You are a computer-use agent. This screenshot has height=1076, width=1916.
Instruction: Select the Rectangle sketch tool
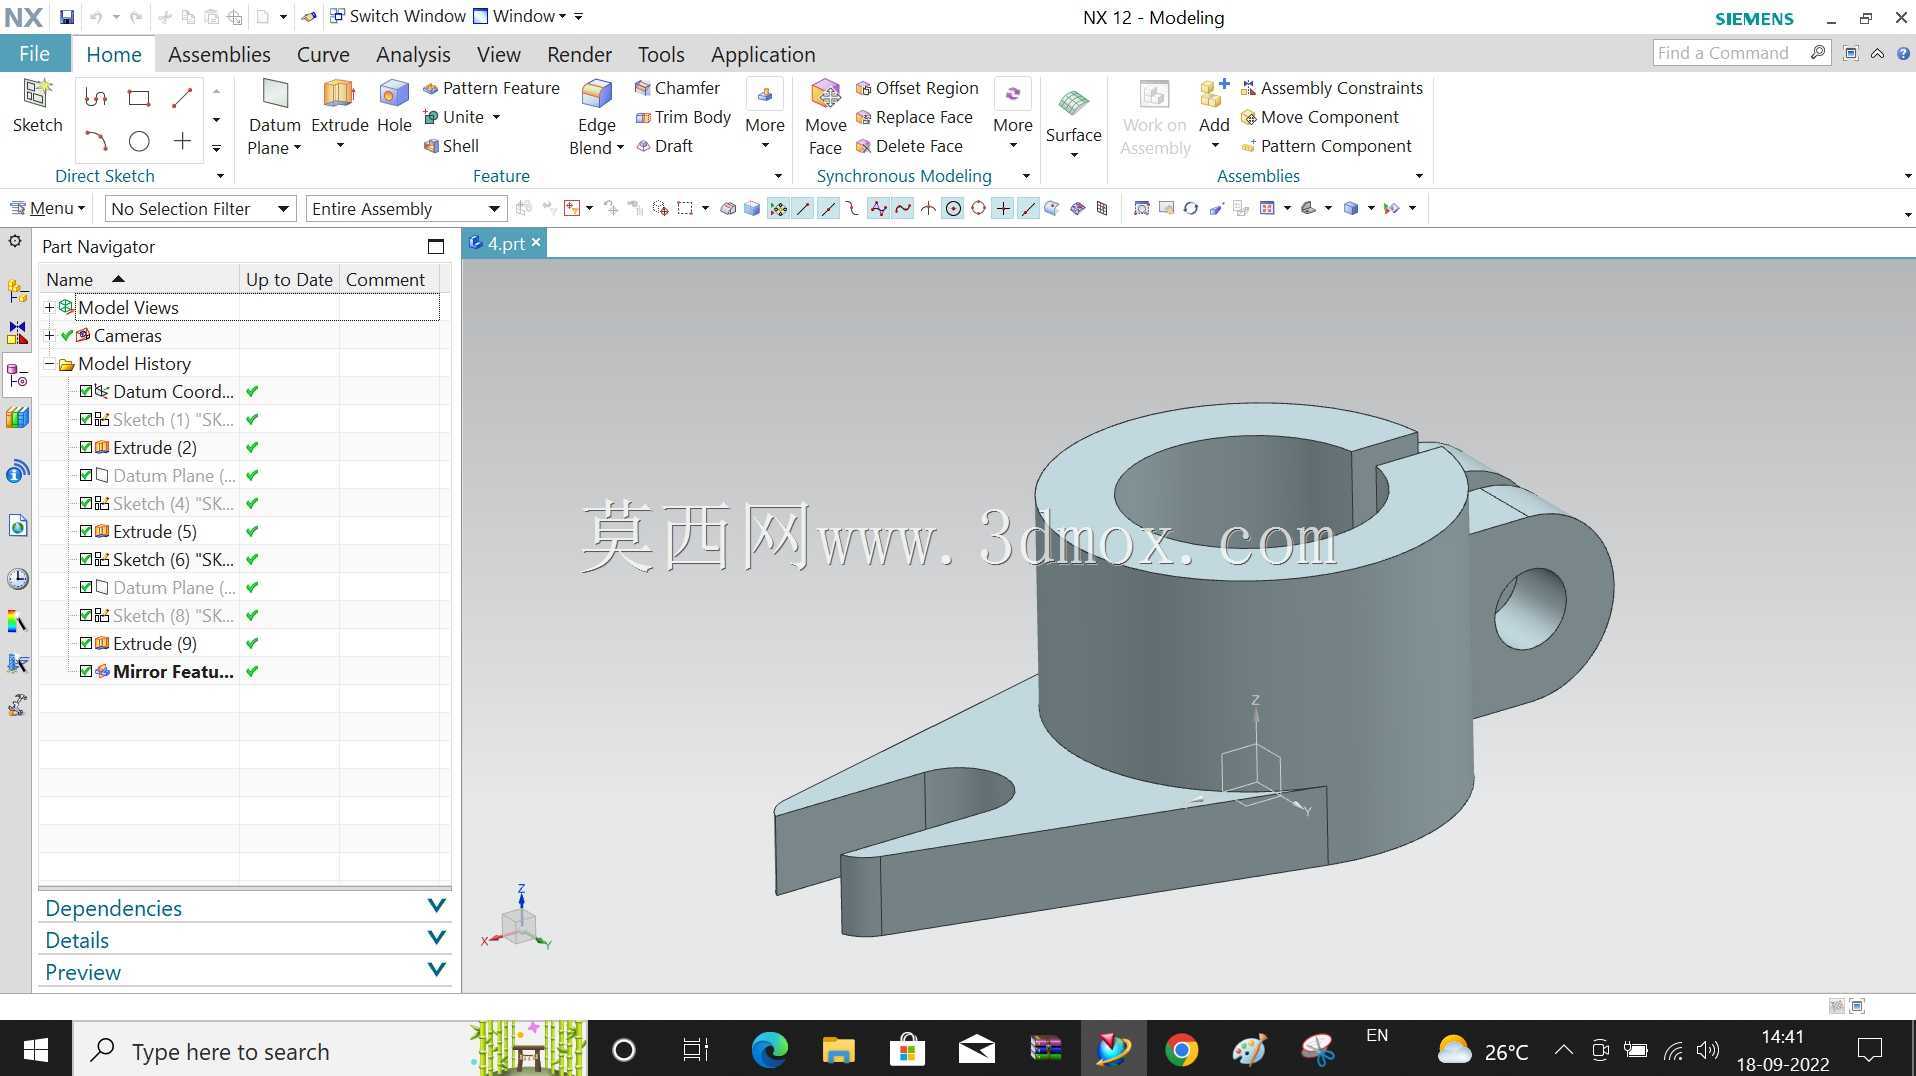pyautogui.click(x=139, y=98)
